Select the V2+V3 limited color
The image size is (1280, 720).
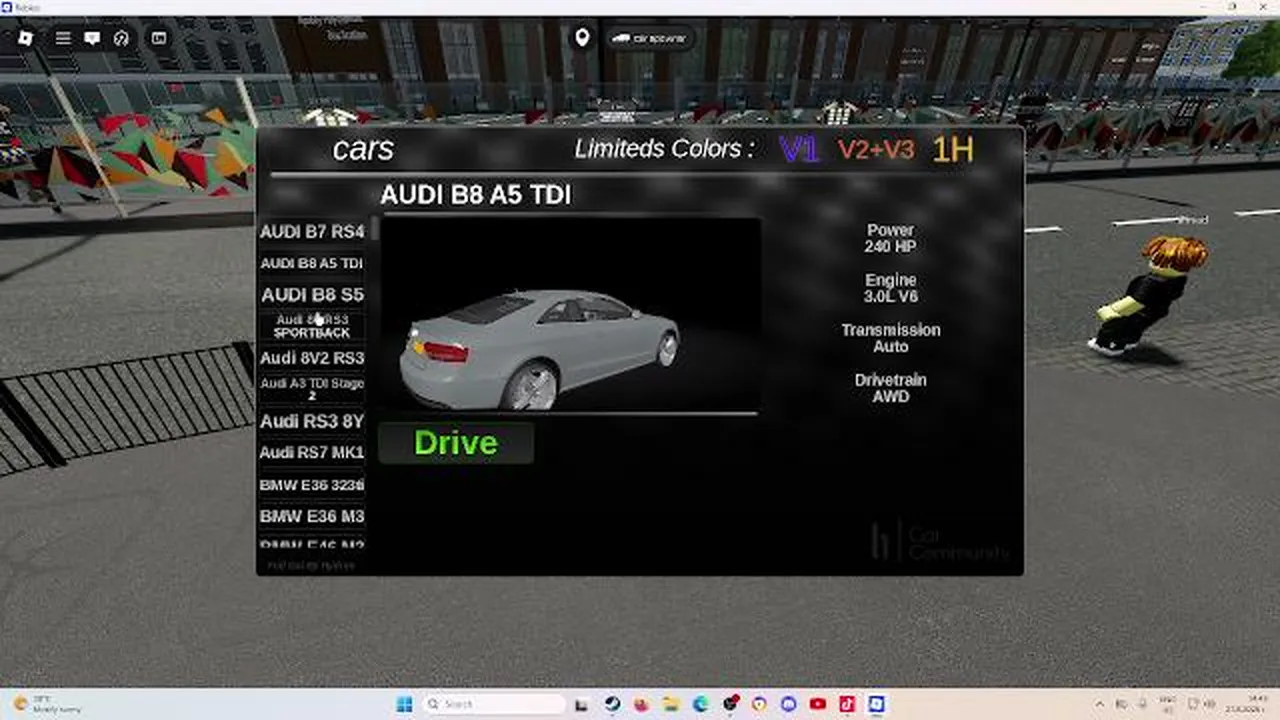[876, 150]
